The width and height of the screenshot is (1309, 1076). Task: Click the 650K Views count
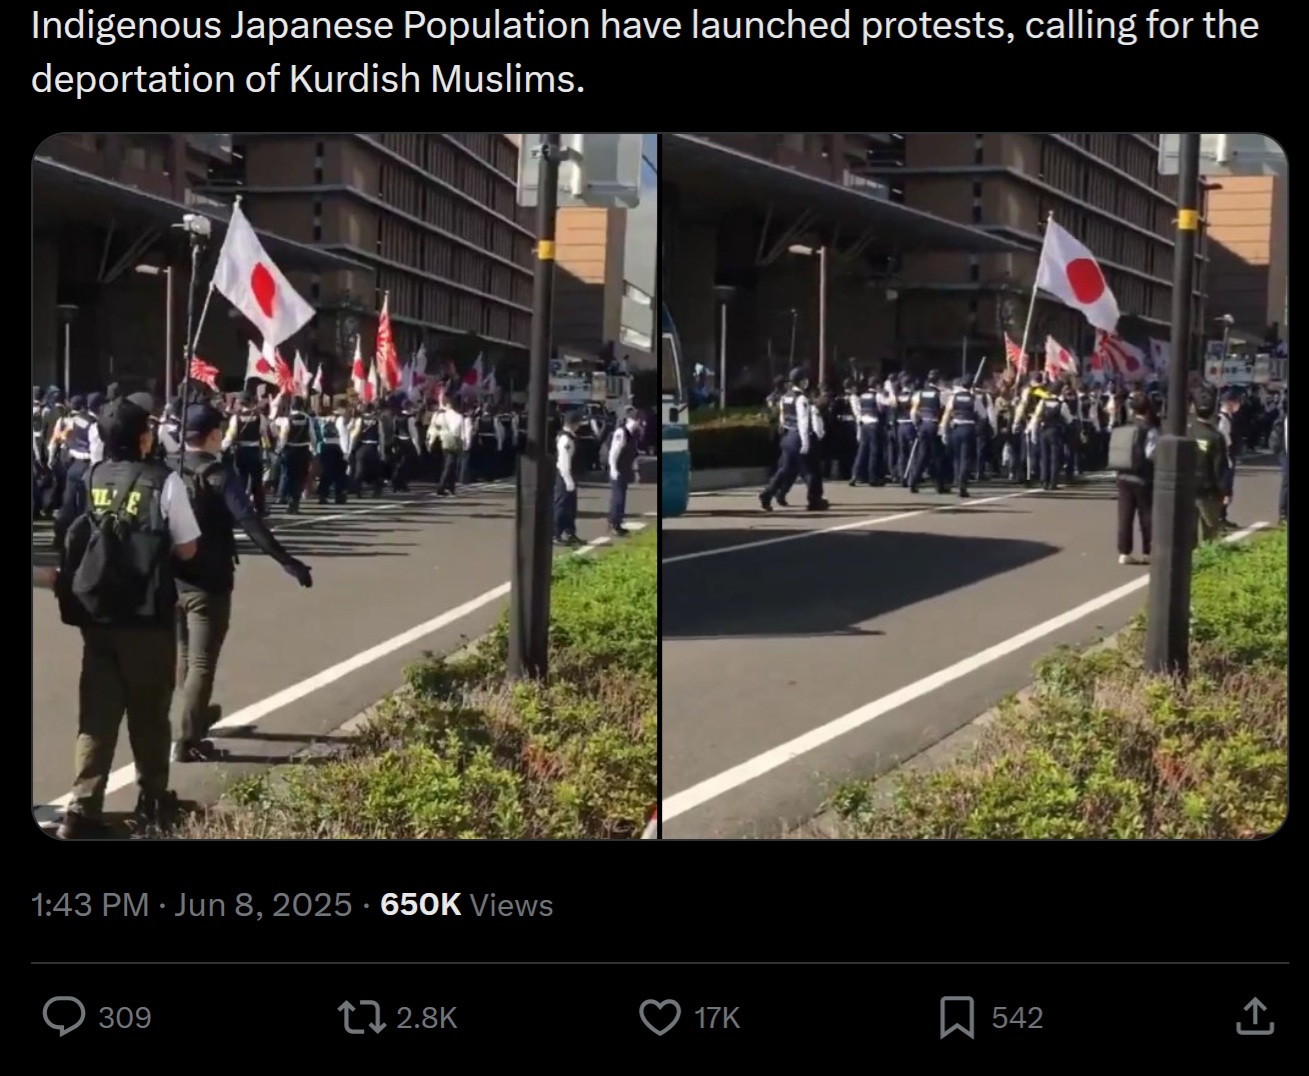467,905
